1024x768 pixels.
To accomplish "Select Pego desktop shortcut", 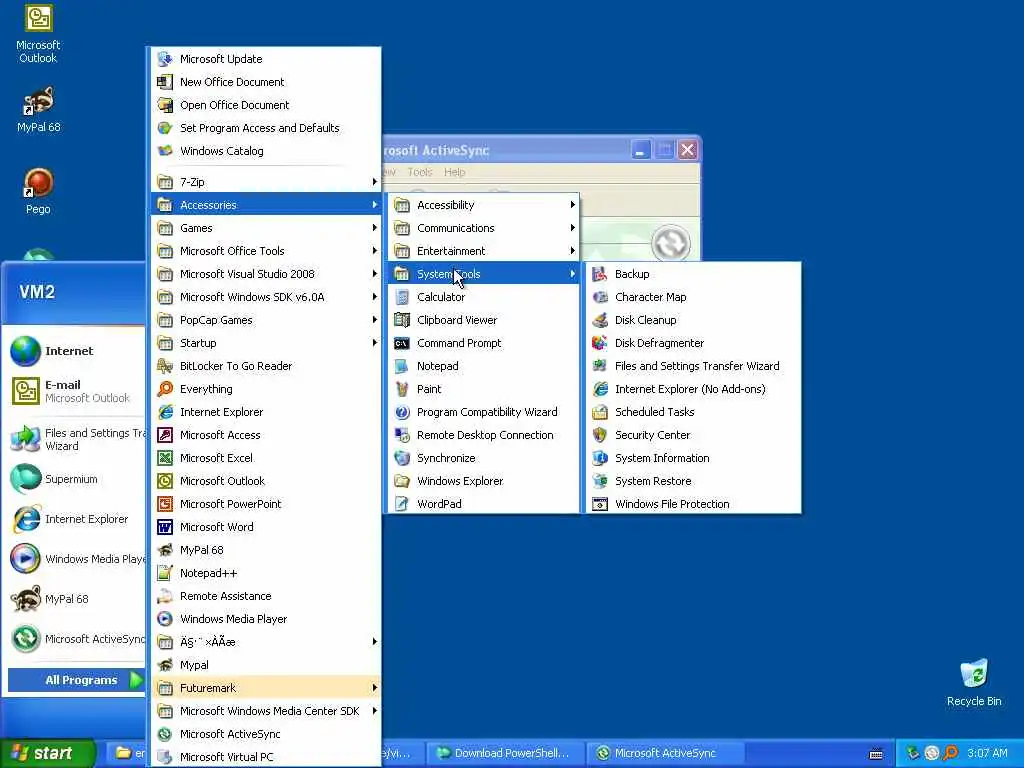I will click(38, 191).
